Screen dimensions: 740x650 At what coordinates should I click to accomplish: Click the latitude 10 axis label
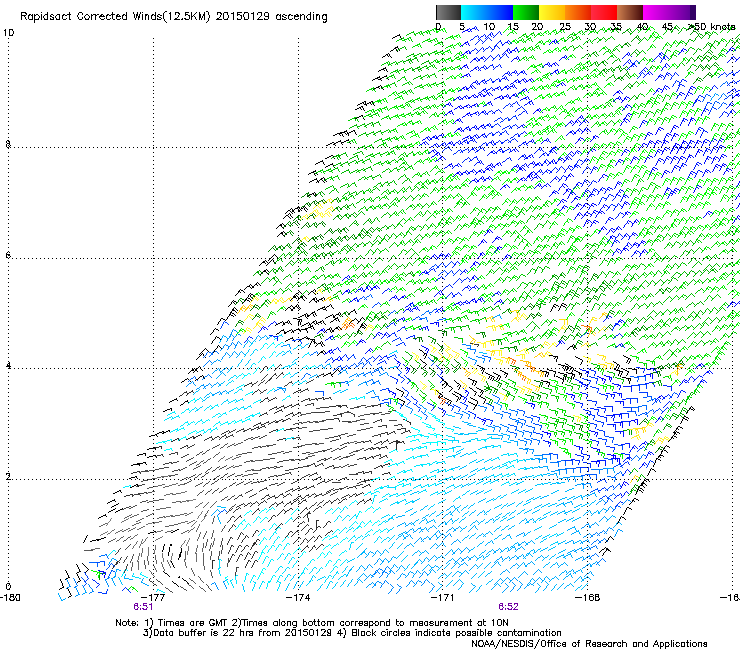tap(8, 33)
